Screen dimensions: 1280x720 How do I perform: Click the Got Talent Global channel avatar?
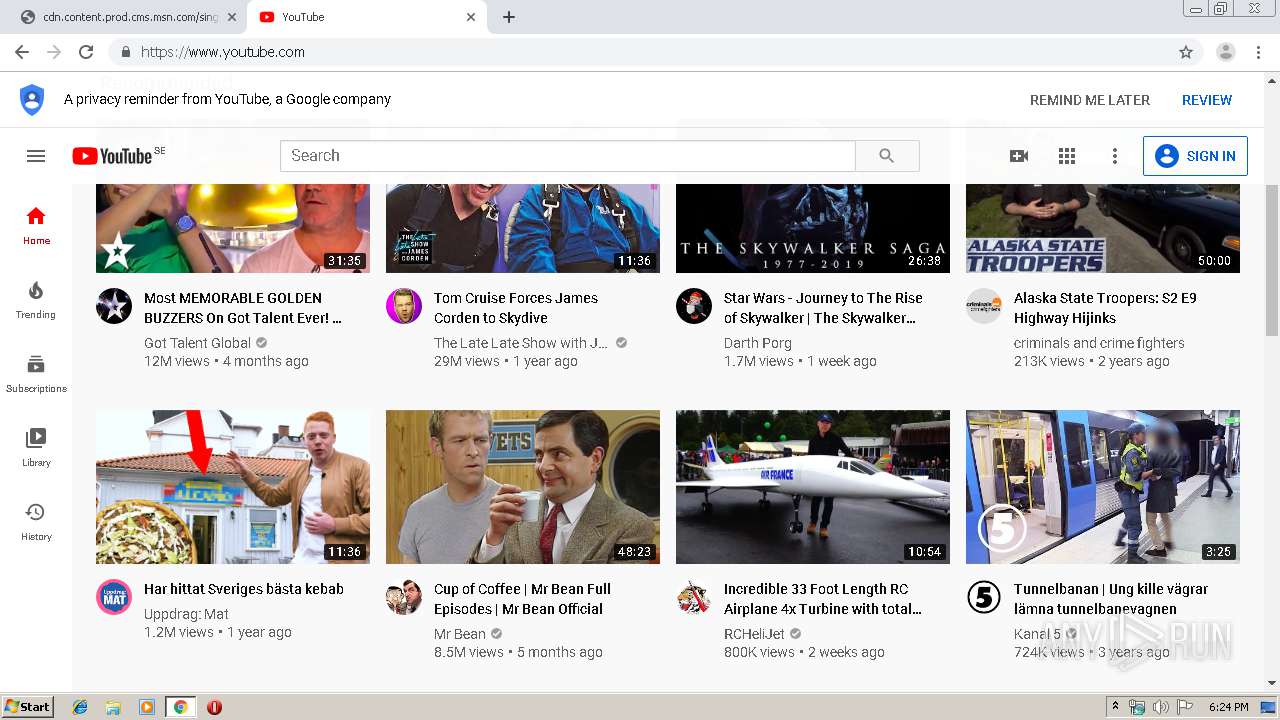coord(114,306)
